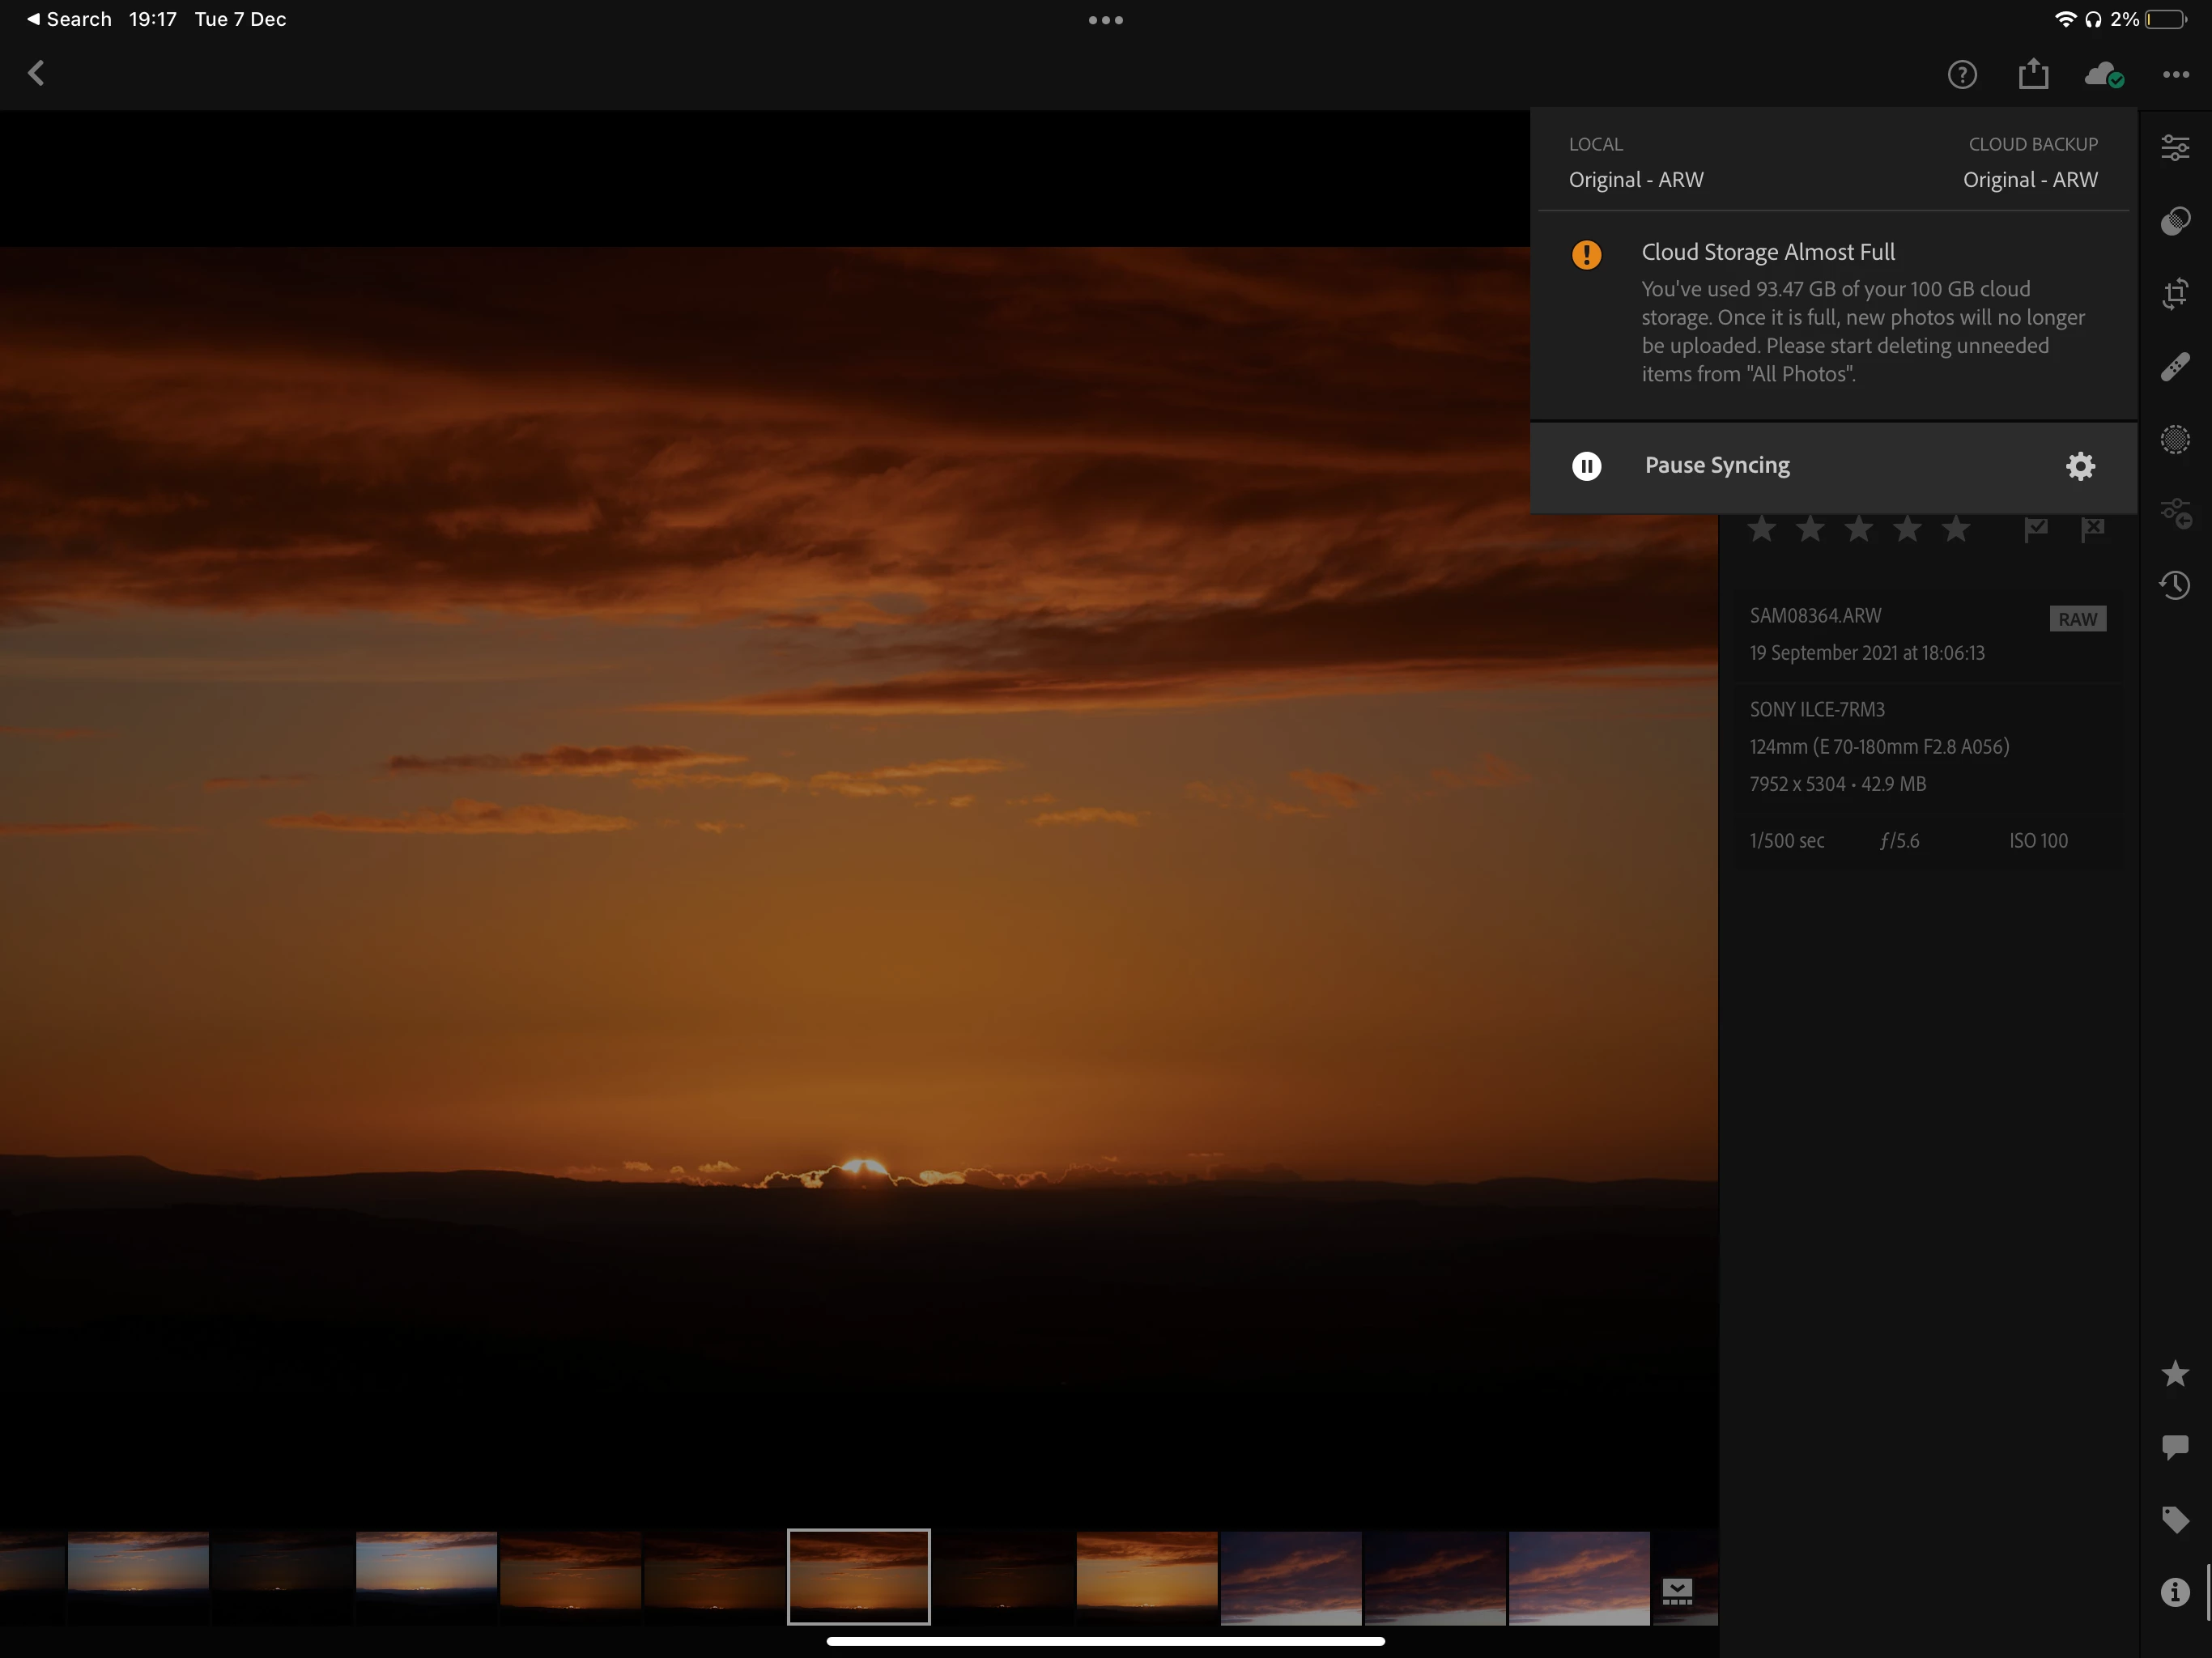Open the Presets panel icon
This screenshot has width=2212, height=1658.
pyautogui.click(x=2174, y=221)
